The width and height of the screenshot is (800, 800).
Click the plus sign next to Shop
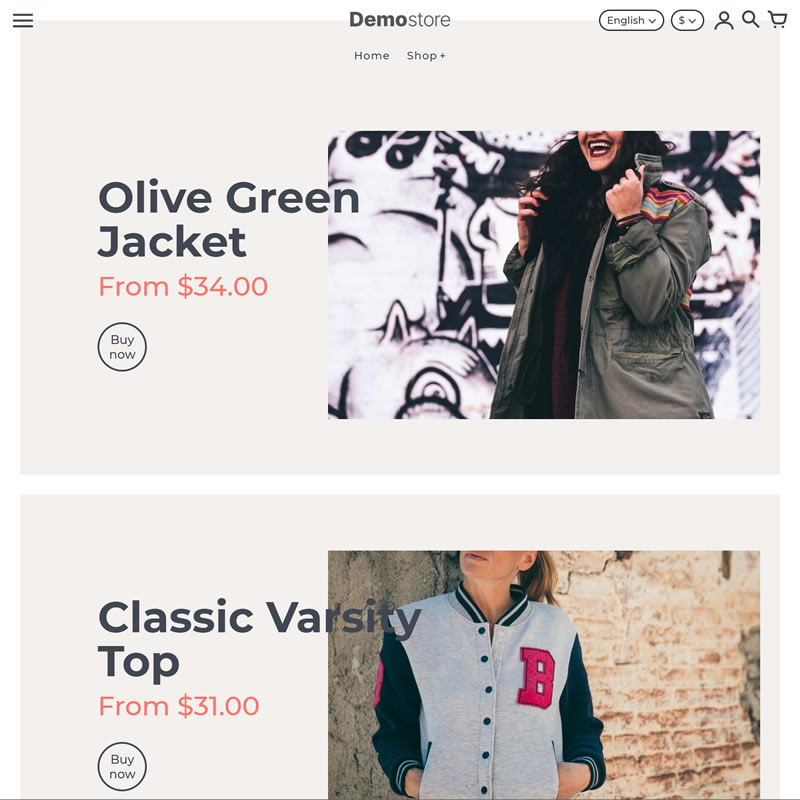pos(442,56)
